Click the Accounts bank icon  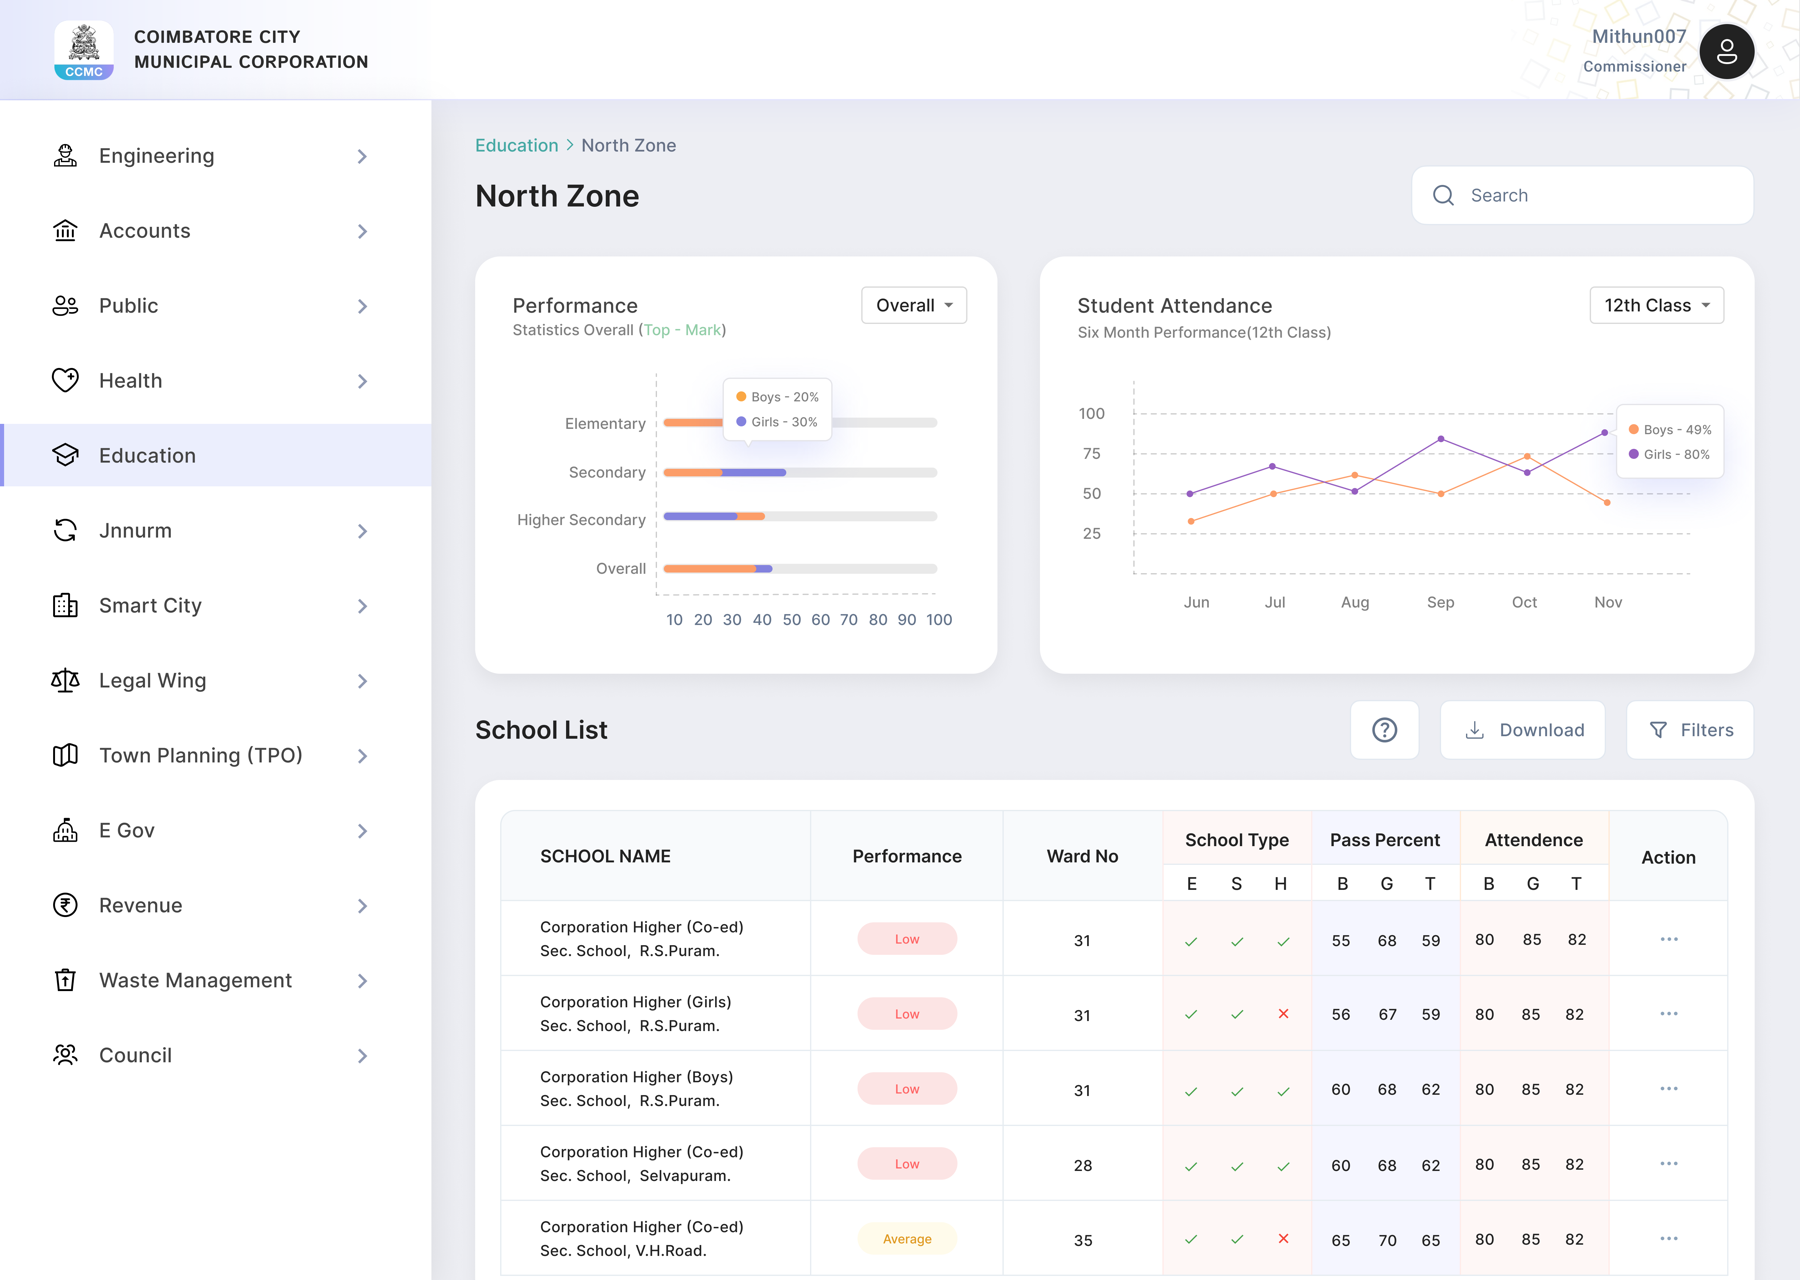[65, 231]
